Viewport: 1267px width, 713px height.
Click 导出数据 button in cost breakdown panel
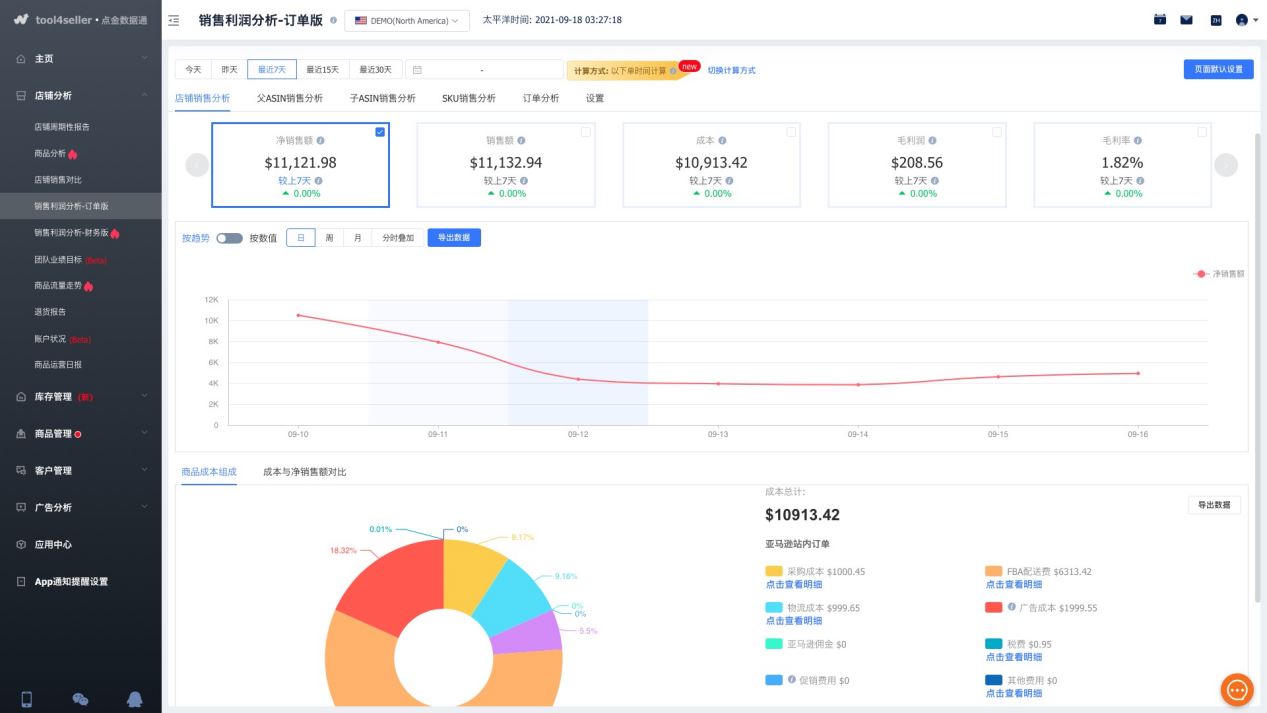pyautogui.click(x=1214, y=505)
